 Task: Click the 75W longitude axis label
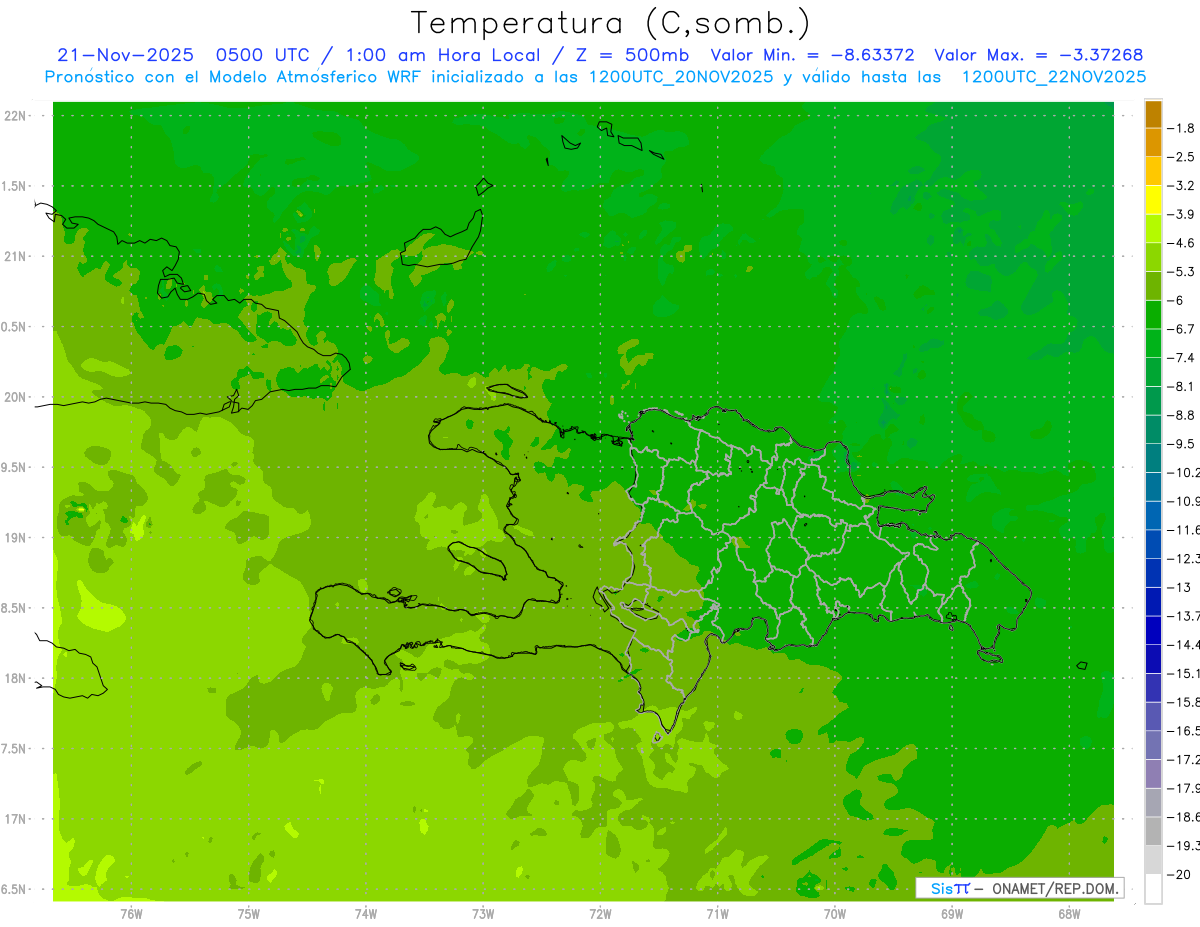(249, 913)
